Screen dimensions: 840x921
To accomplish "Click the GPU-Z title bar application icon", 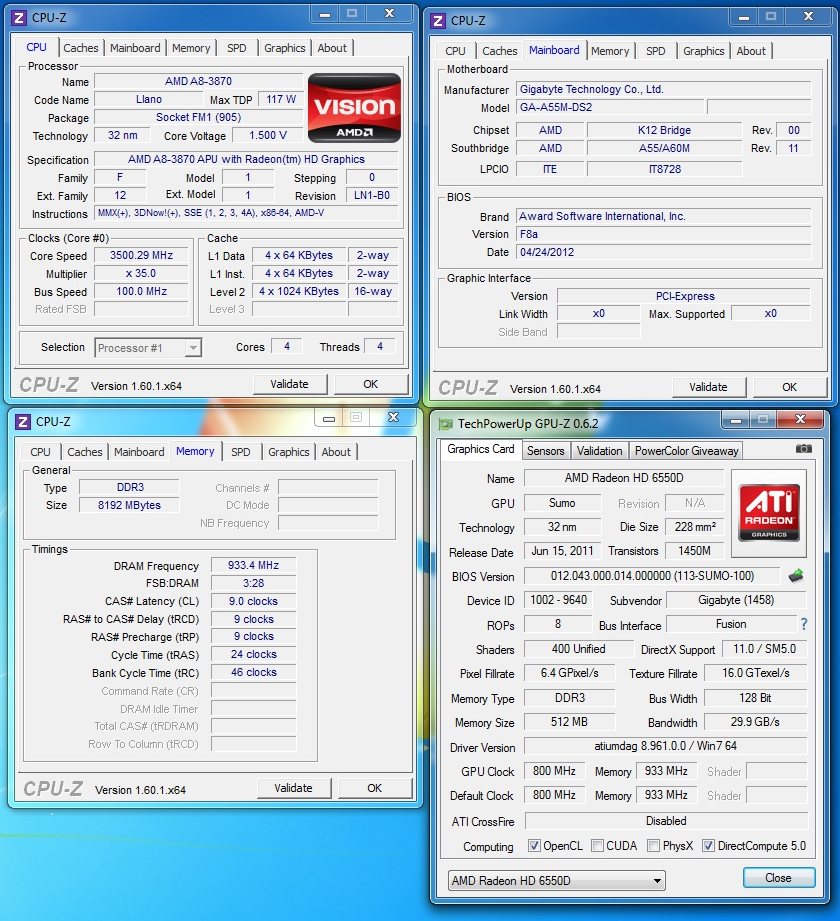I will [446, 424].
